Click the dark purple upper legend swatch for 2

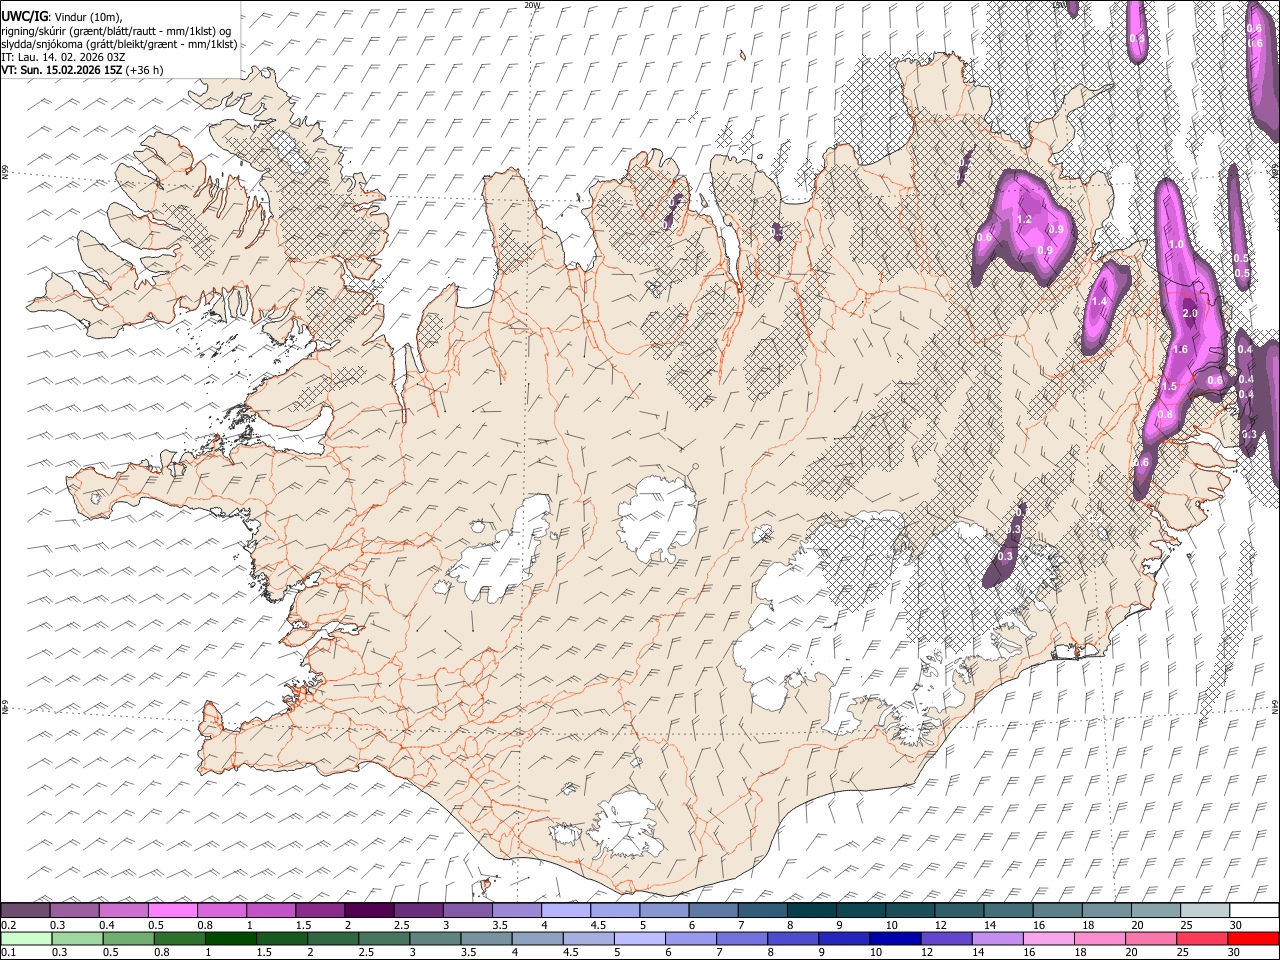pos(369,910)
